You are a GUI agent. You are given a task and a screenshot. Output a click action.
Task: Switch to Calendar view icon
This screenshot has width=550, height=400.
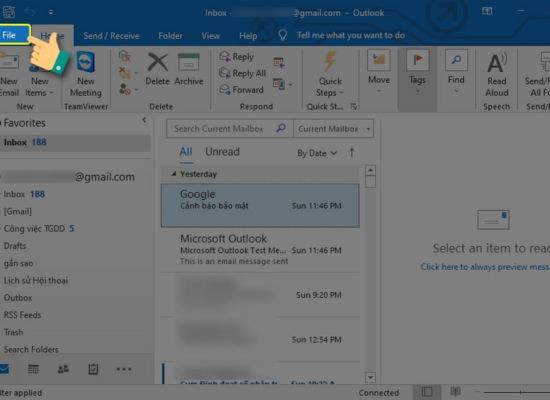coord(33,369)
